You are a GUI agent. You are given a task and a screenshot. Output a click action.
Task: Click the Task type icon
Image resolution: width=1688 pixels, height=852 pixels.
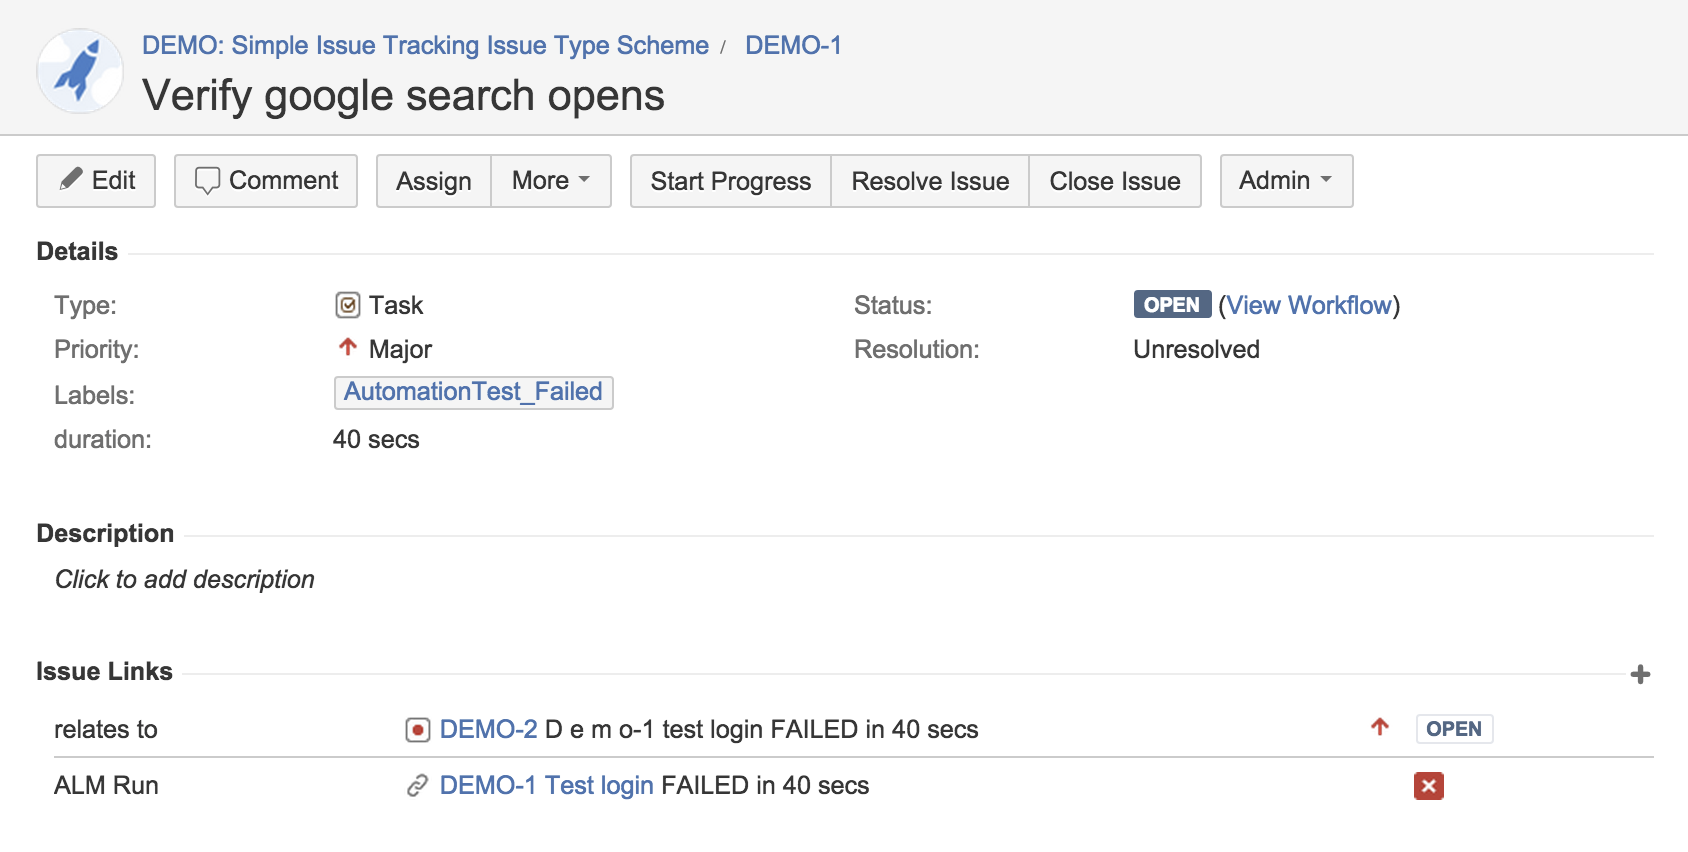tap(347, 305)
